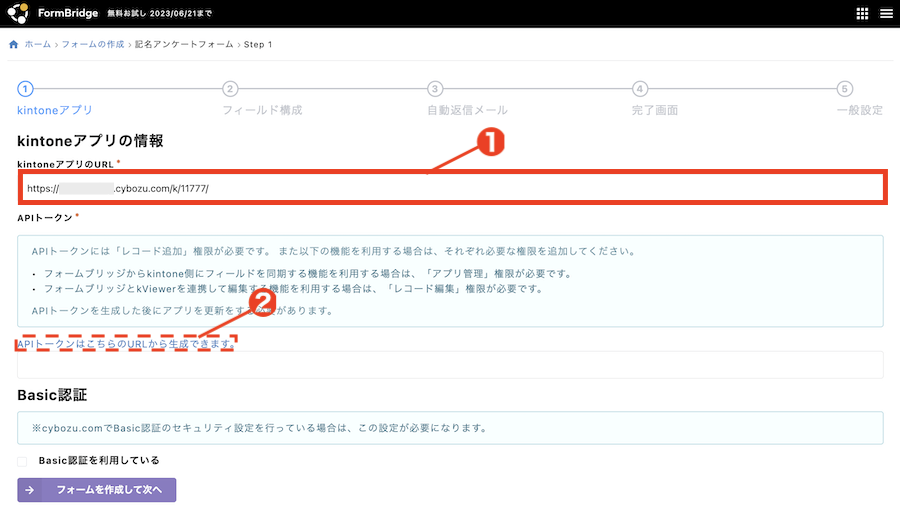
Task: Click the FormBridge title text
Action: pos(68,13)
